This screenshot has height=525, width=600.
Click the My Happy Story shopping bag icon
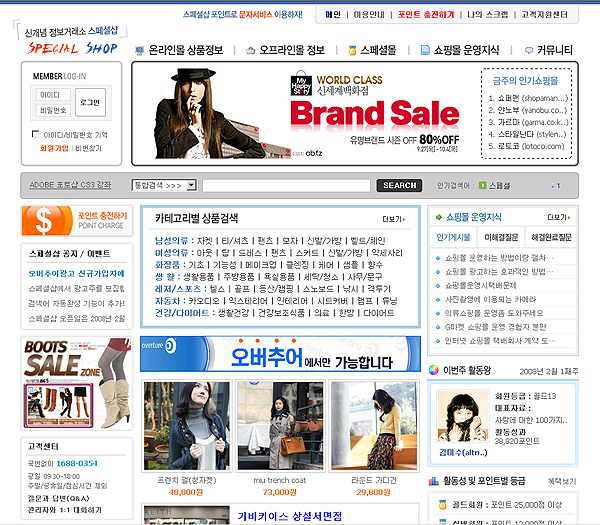[x=301, y=83]
